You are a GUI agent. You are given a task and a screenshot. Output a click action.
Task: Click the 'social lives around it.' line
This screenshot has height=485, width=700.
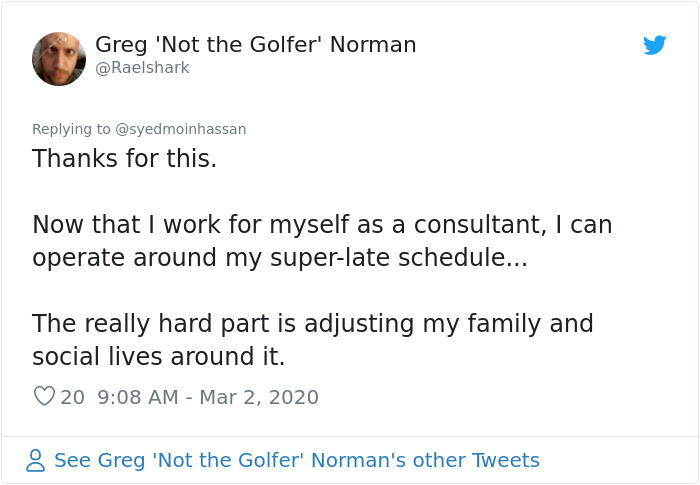(x=158, y=357)
